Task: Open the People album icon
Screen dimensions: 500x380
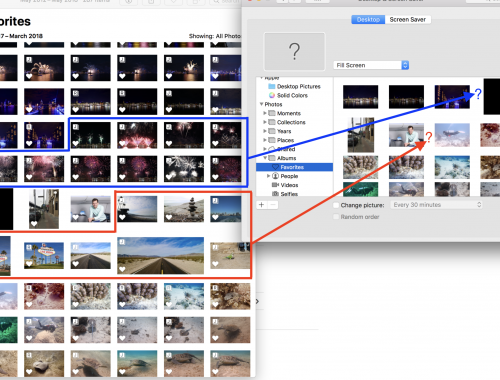Action: [x=275, y=176]
